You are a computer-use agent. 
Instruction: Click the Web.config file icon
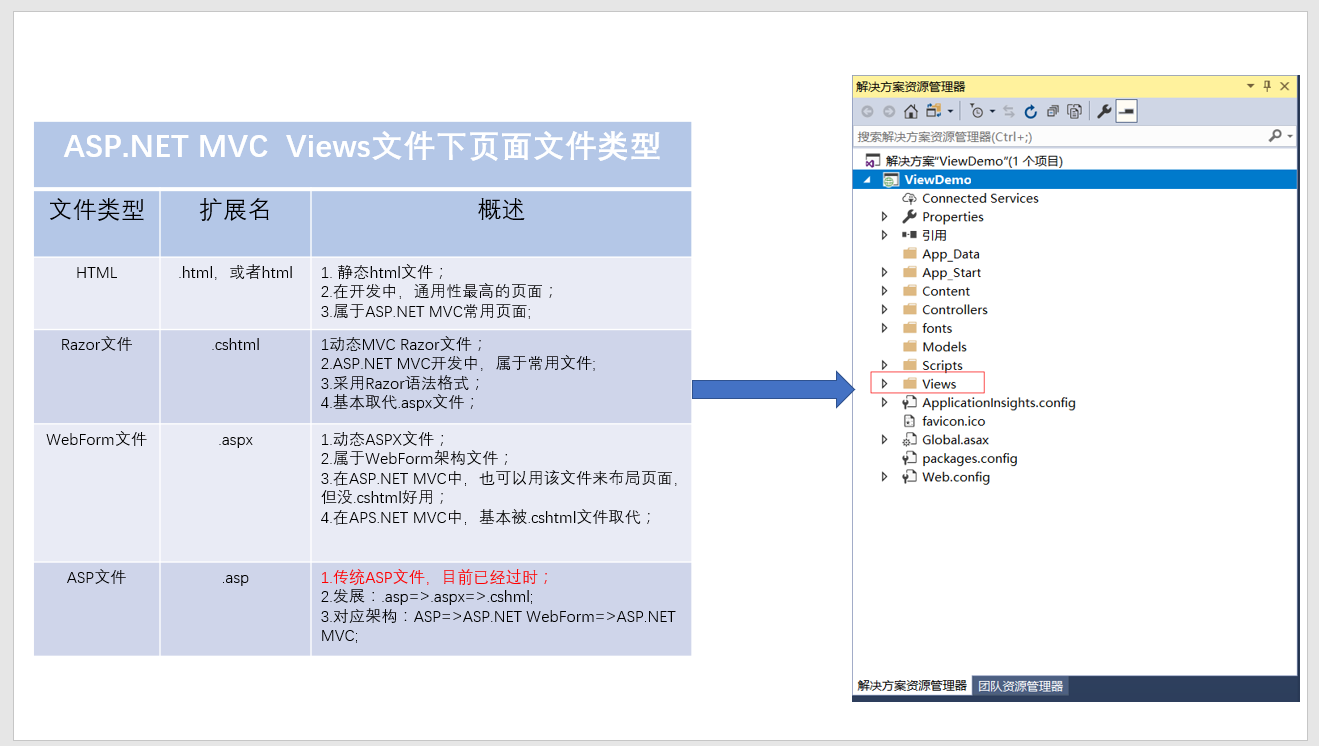tap(909, 477)
